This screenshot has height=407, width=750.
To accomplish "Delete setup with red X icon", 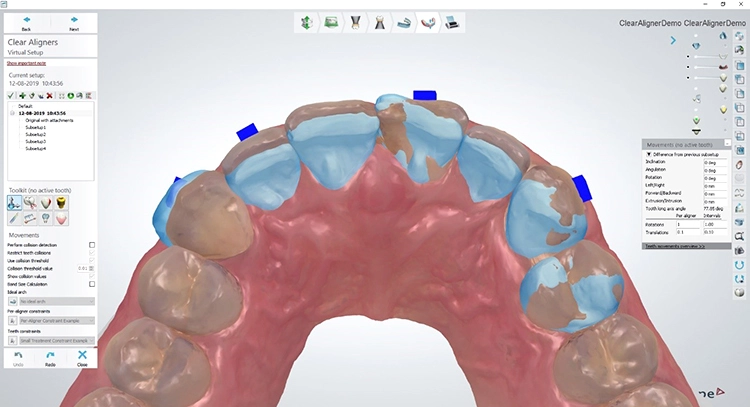I will pyautogui.click(x=50, y=96).
